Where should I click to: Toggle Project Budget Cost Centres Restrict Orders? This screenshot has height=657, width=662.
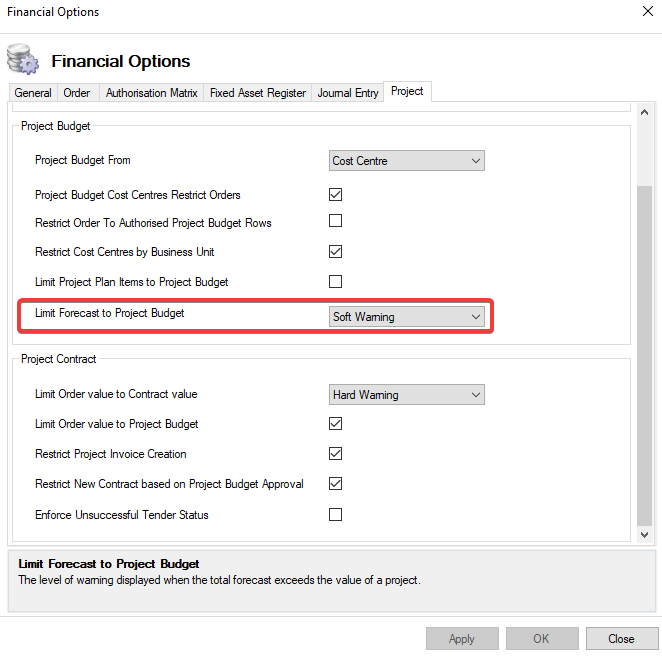[336, 194]
